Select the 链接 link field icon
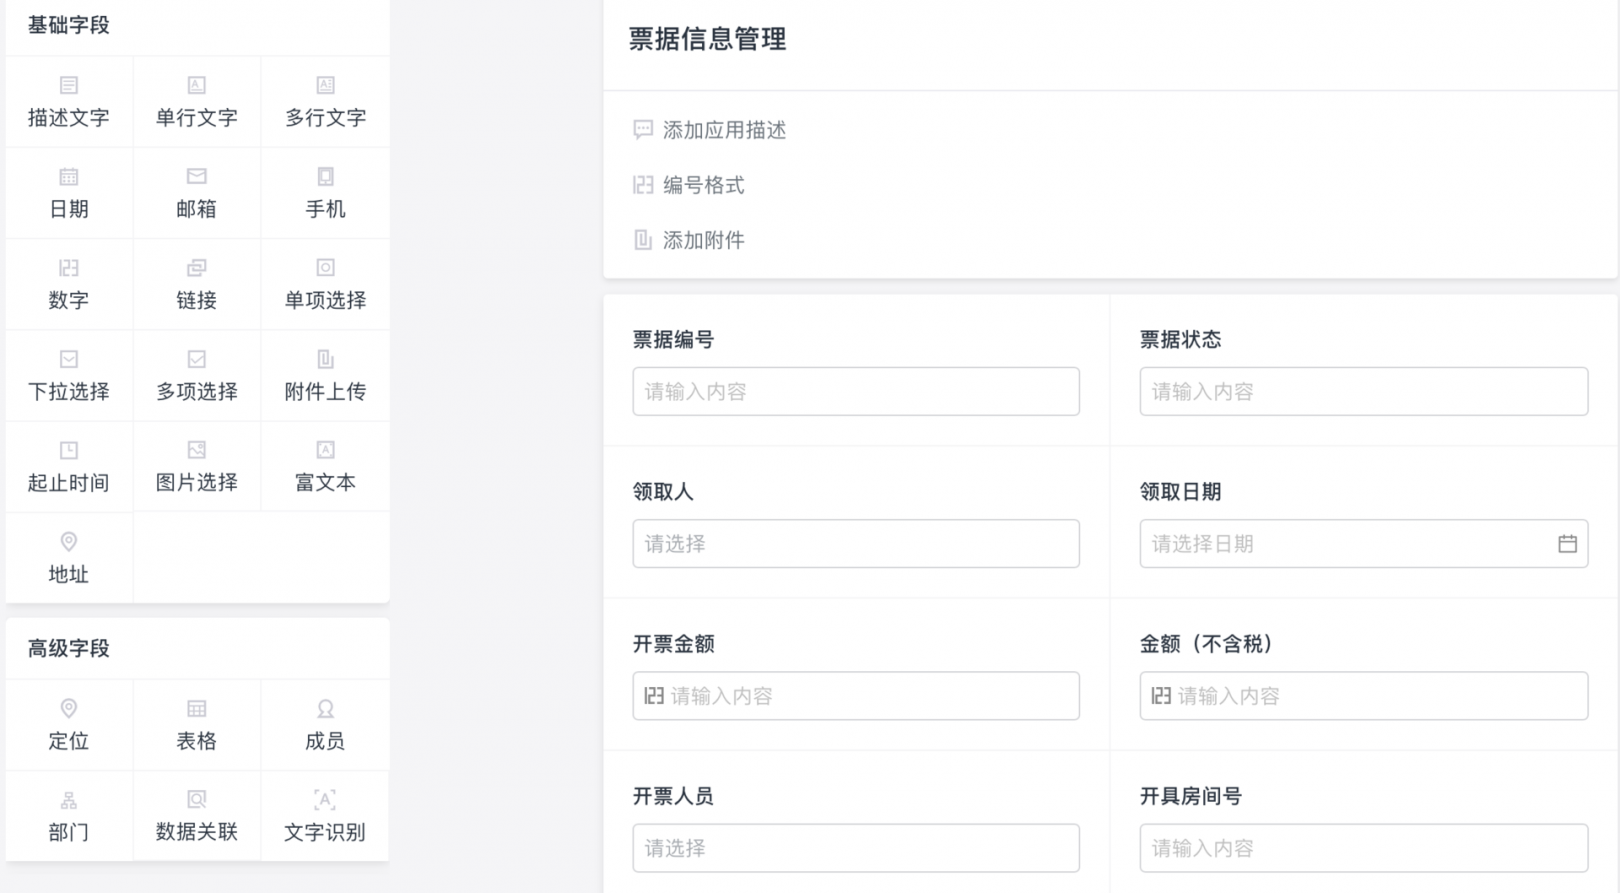1620x893 pixels. (197, 268)
